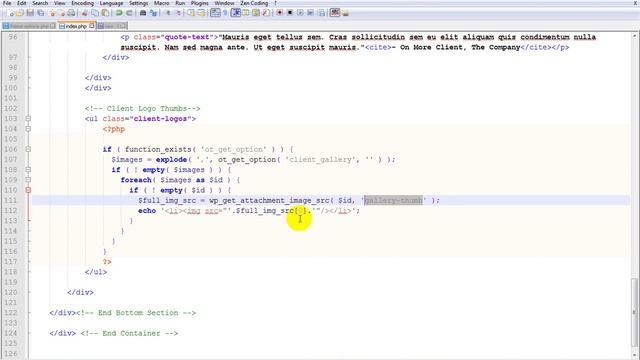Close the index.php tab with its X
This screenshot has width=640, height=360.
92,26
